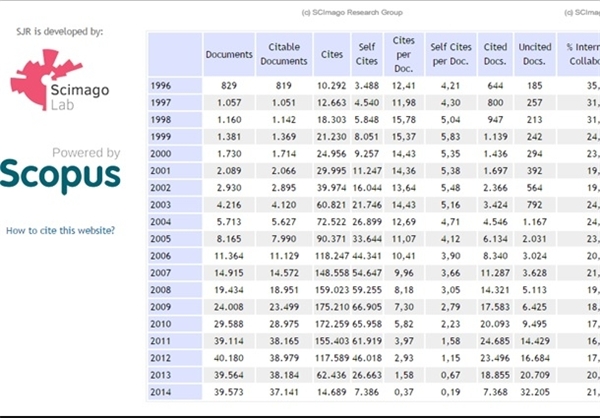The width and height of the screenshot is (600, 418).
Task: Click the Cited Docs. value 644
Action: coord(495,86)
